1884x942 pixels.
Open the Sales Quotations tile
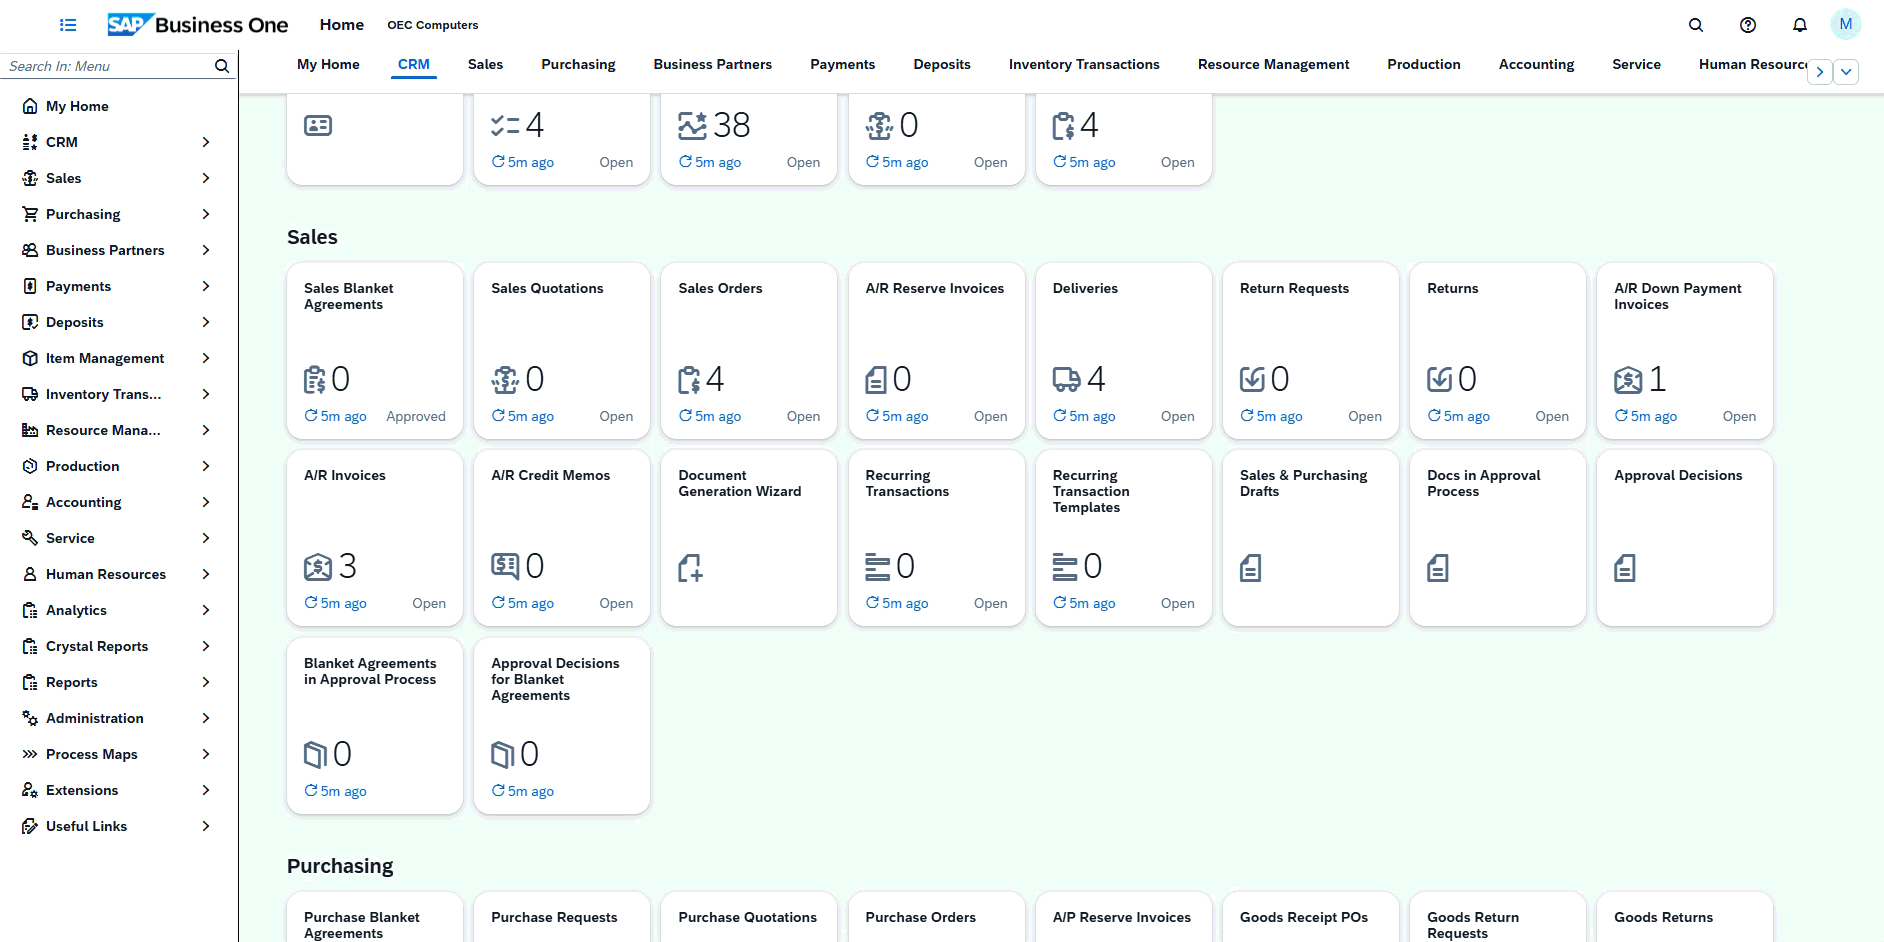562,351
